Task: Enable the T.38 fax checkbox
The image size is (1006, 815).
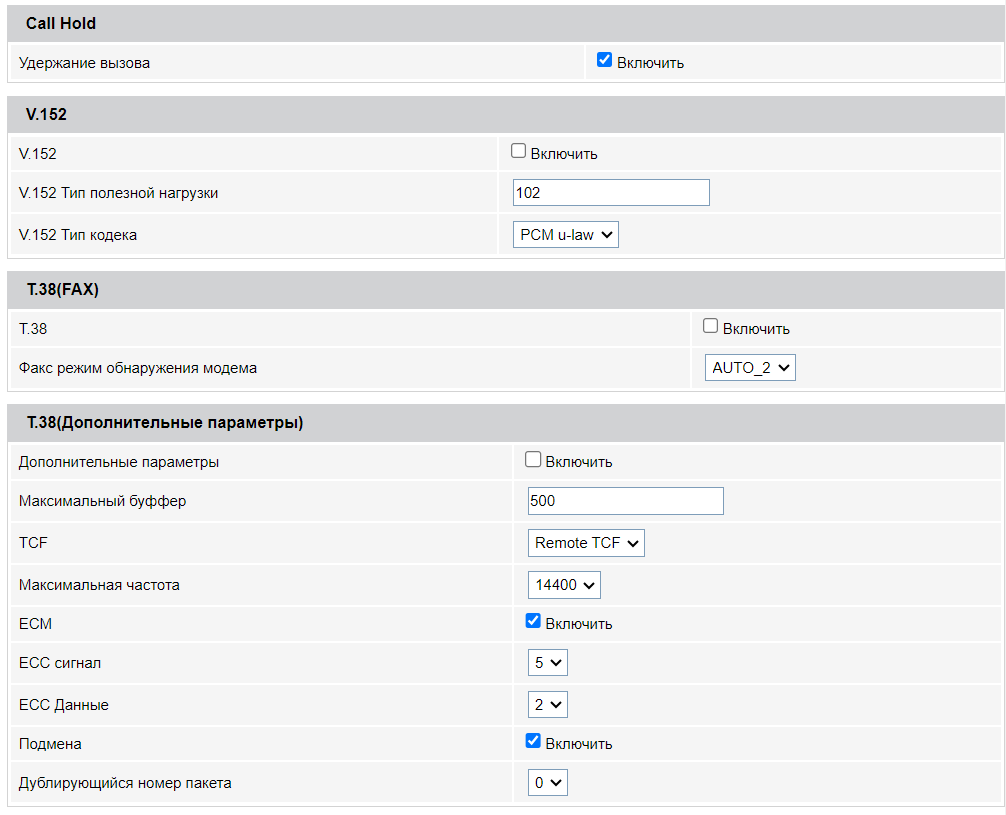Action: (710, 326)
